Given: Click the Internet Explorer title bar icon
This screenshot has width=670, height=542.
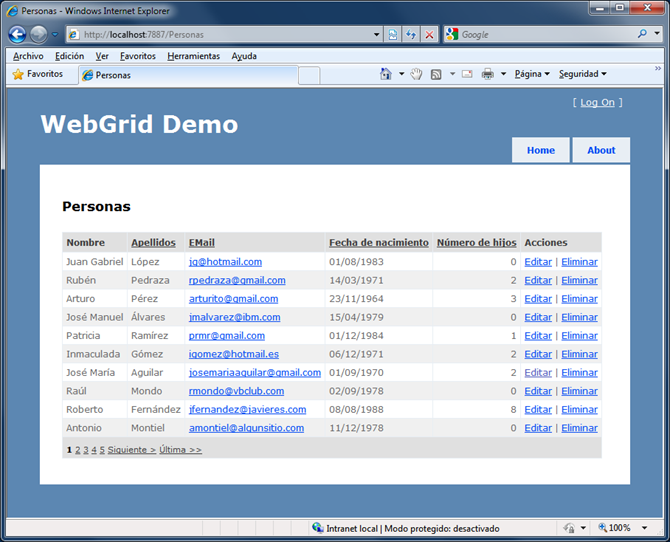Looking at the screenshot, I should [12, 11].
